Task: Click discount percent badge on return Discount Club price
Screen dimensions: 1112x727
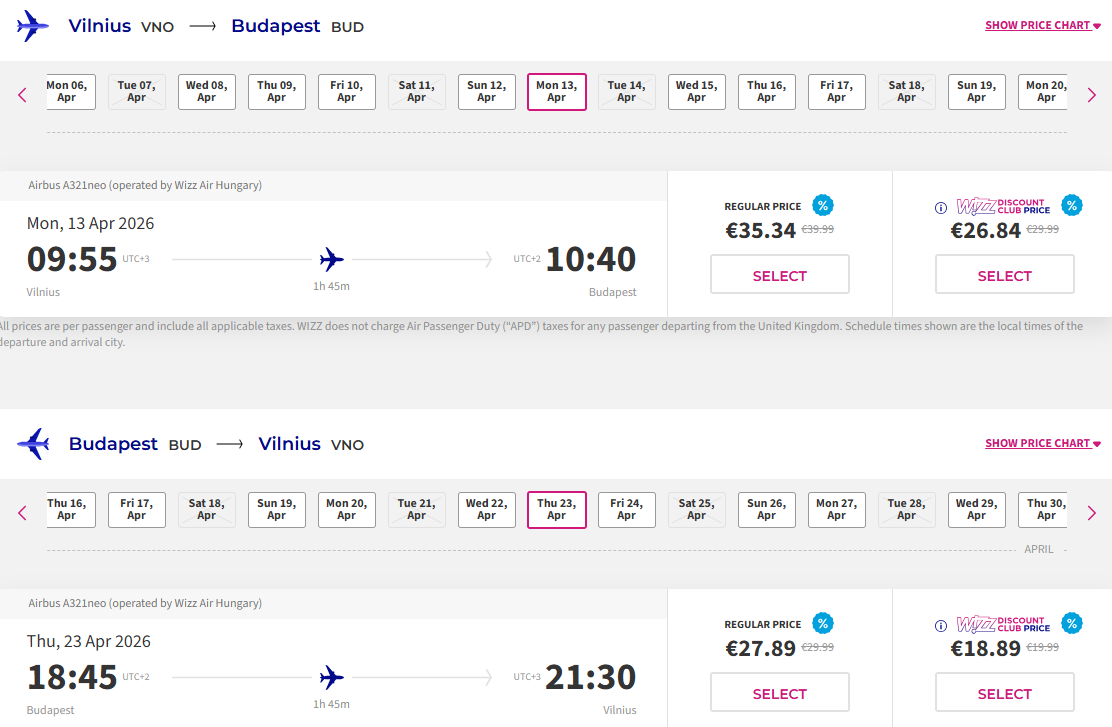Action: 1071,624
